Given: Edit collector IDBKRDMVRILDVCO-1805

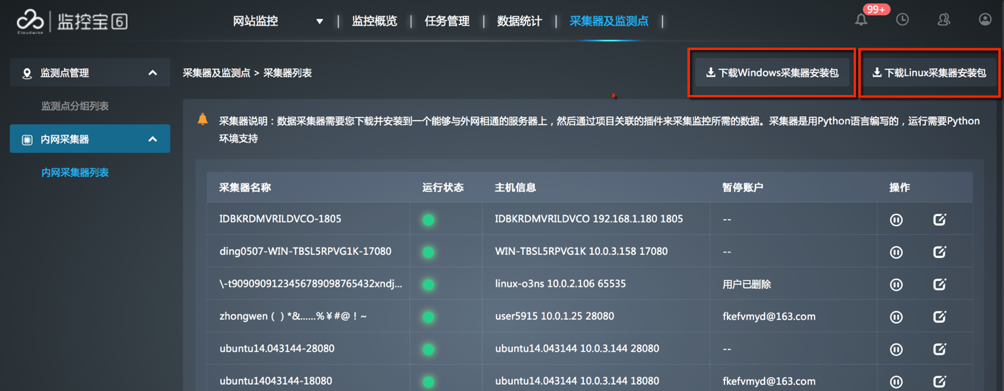Looking at the screenshot, I should tap(939, 219).
